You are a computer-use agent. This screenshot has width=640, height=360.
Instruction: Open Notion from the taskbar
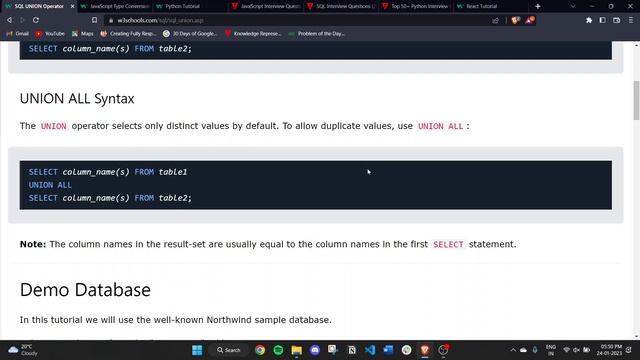click(351, 350)
